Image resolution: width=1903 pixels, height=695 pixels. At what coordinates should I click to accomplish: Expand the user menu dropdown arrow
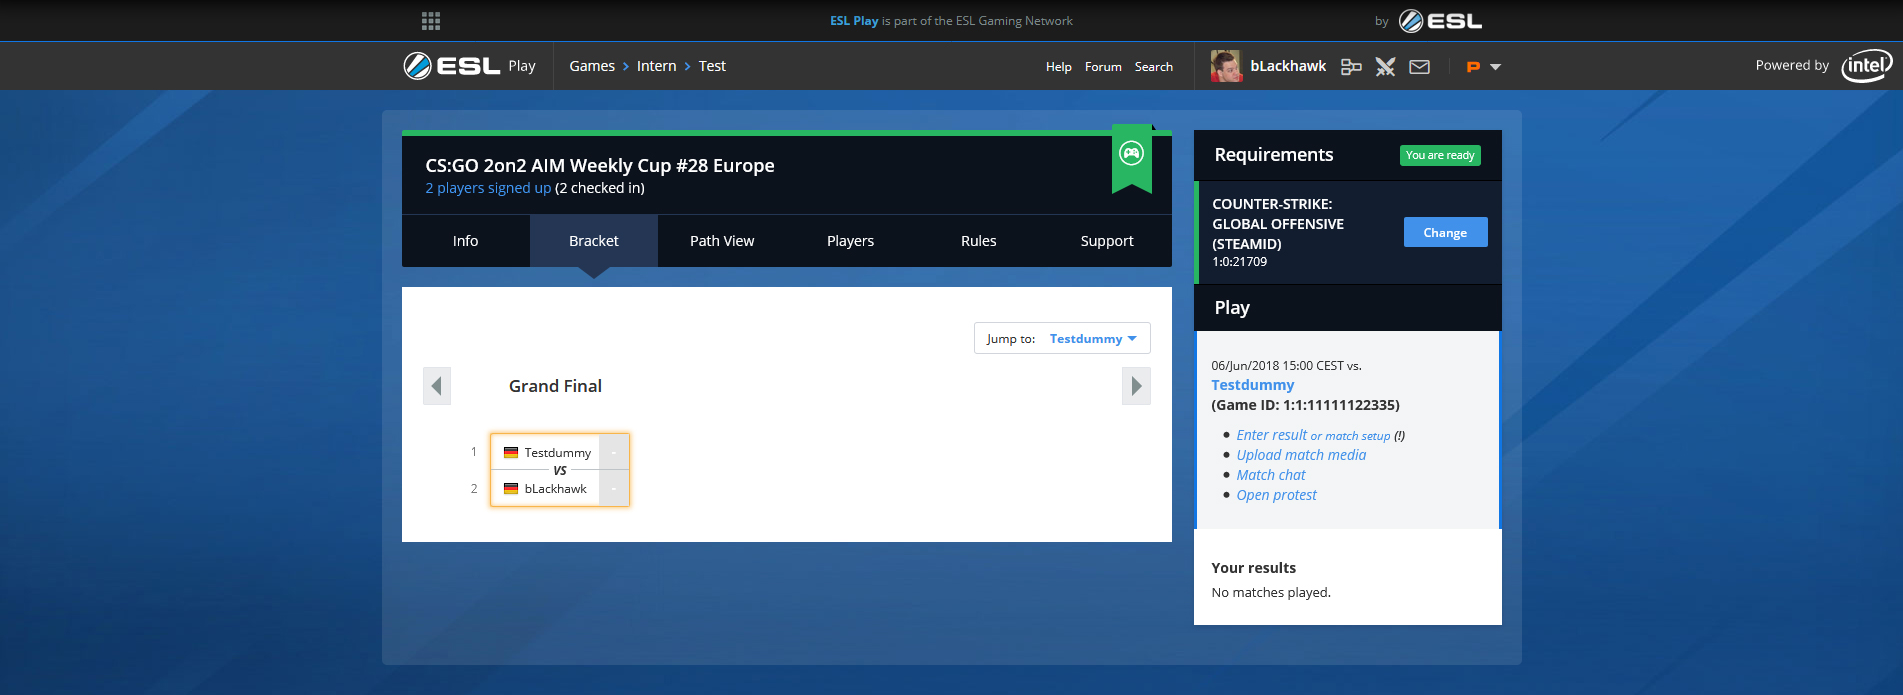pos(1496,67)
